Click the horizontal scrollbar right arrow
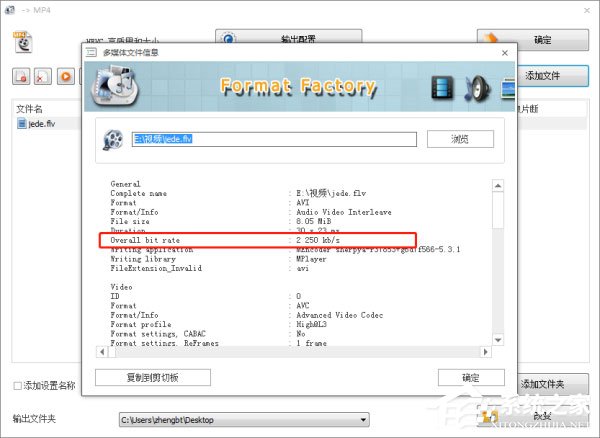The height and width of the screenshot is (438, 600). [x=486, y=352]
